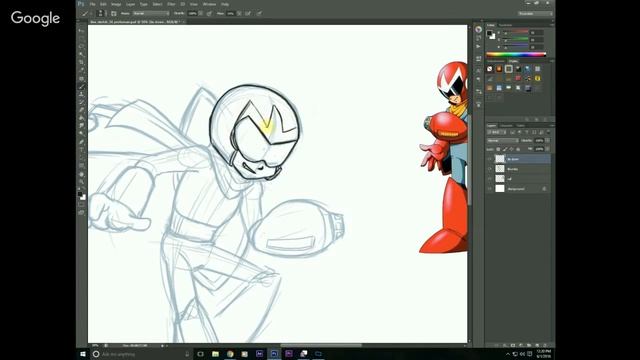Select the Eyedropper tool
640x360 pixels.
(x=82, y=70)
